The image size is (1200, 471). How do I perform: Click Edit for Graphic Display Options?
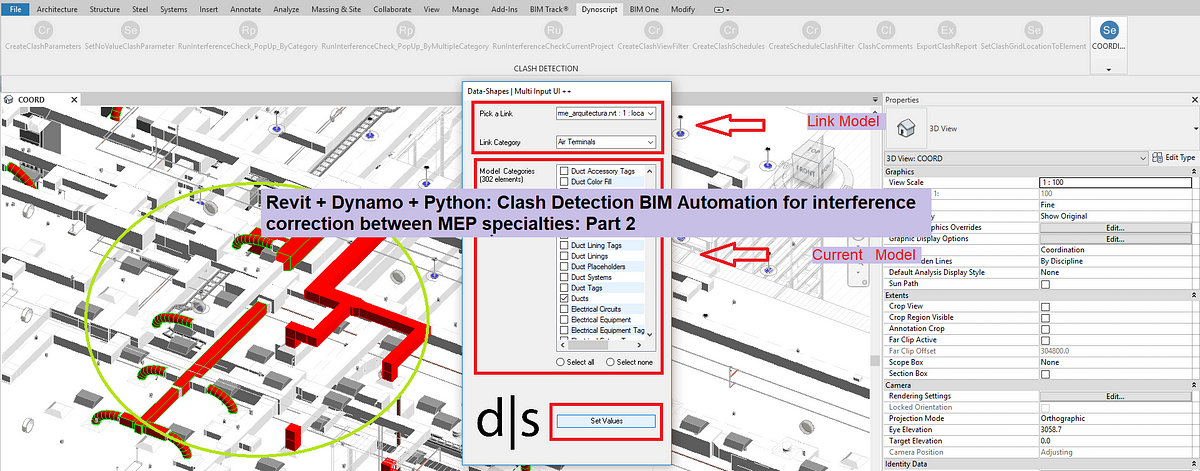coord(1115,239)
